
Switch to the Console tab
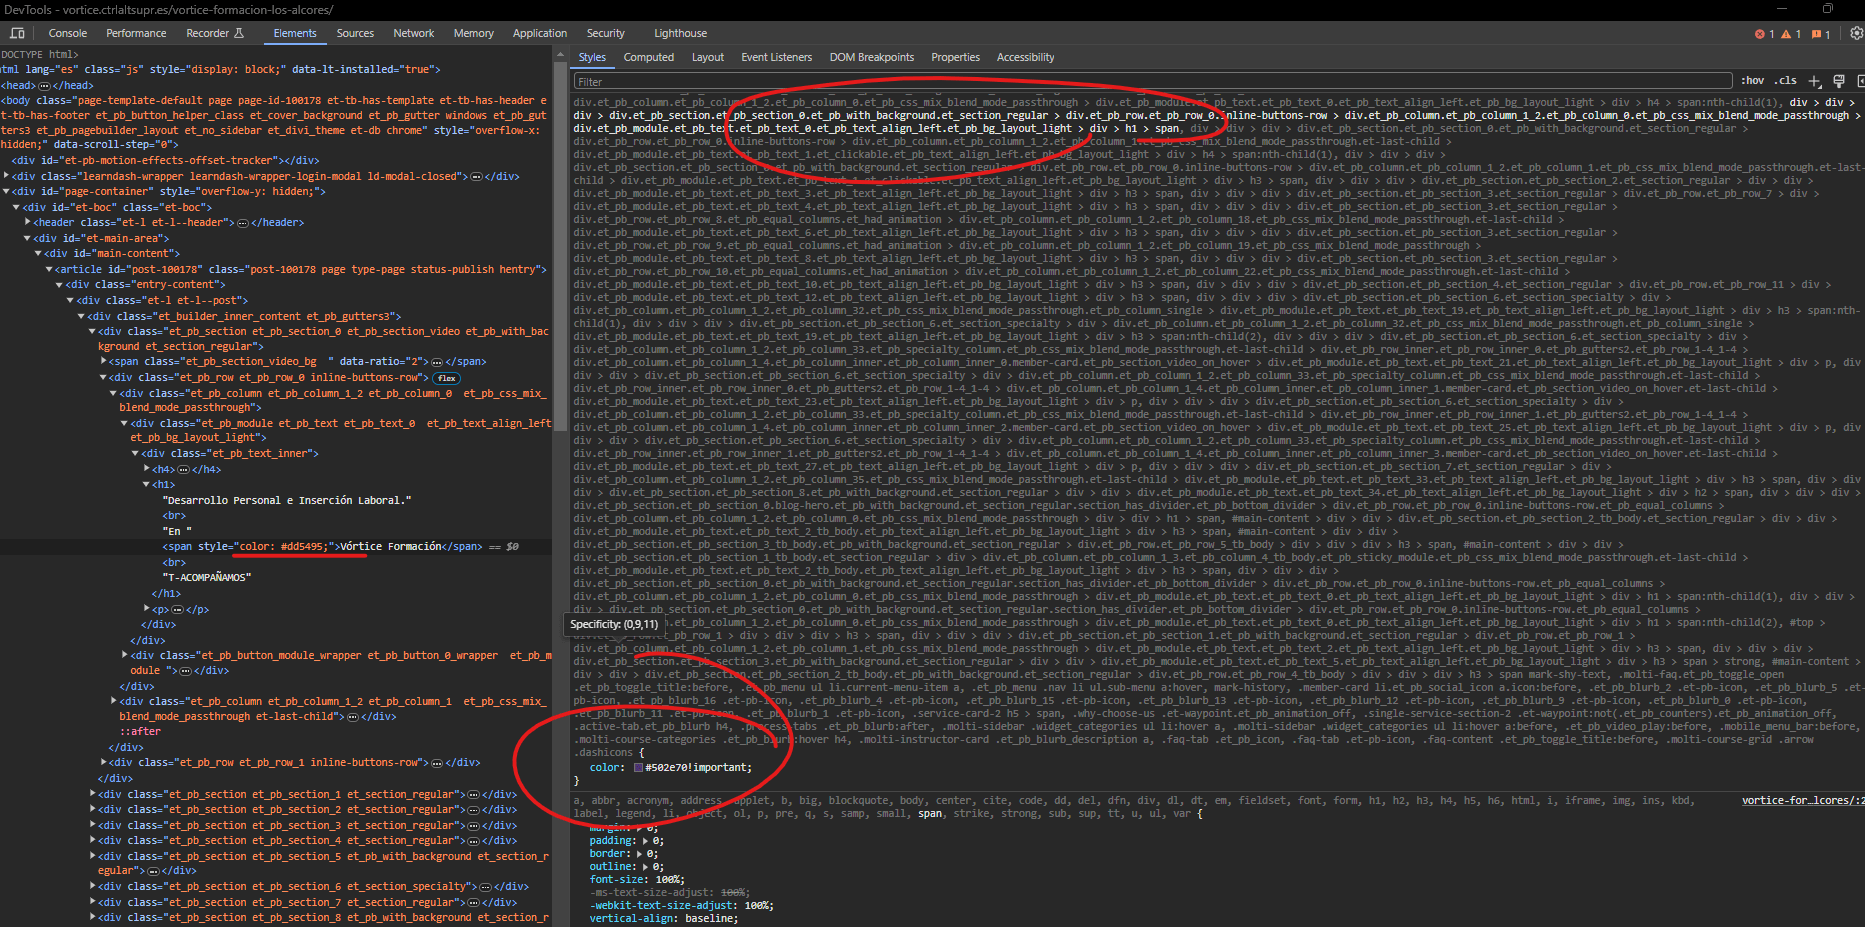[68, 33]
